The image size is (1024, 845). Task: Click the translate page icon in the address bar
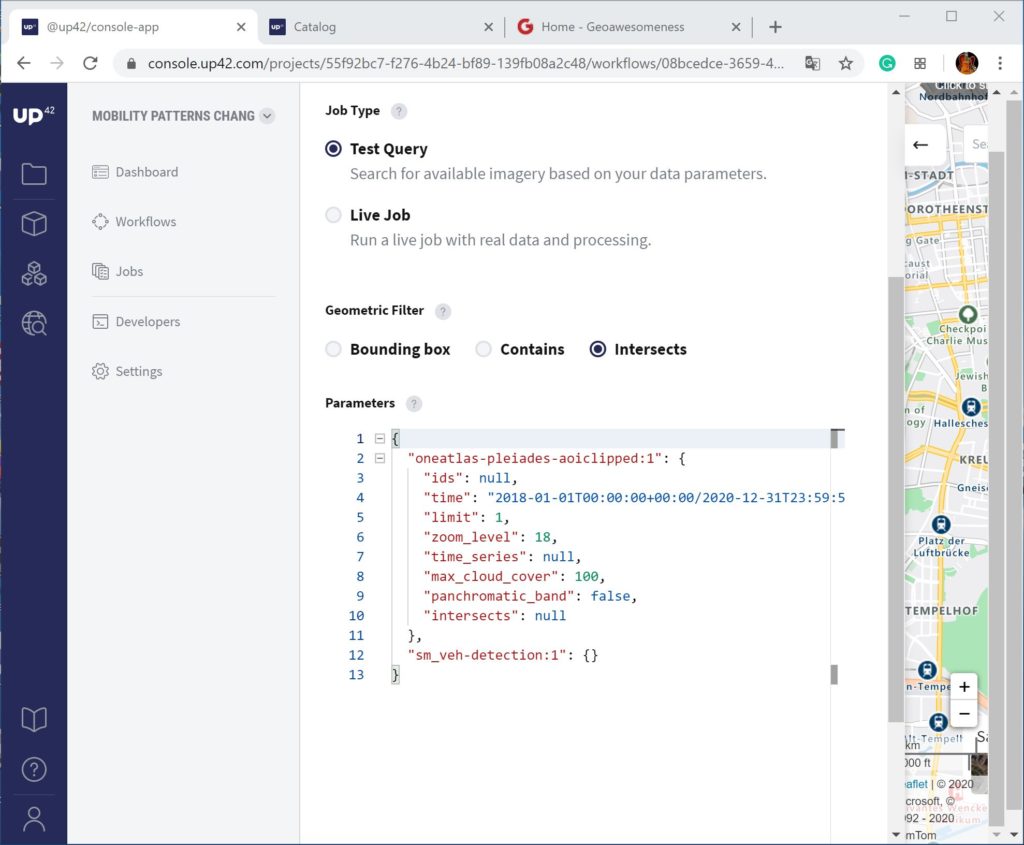pyautogui.click(x=812, y=63)
